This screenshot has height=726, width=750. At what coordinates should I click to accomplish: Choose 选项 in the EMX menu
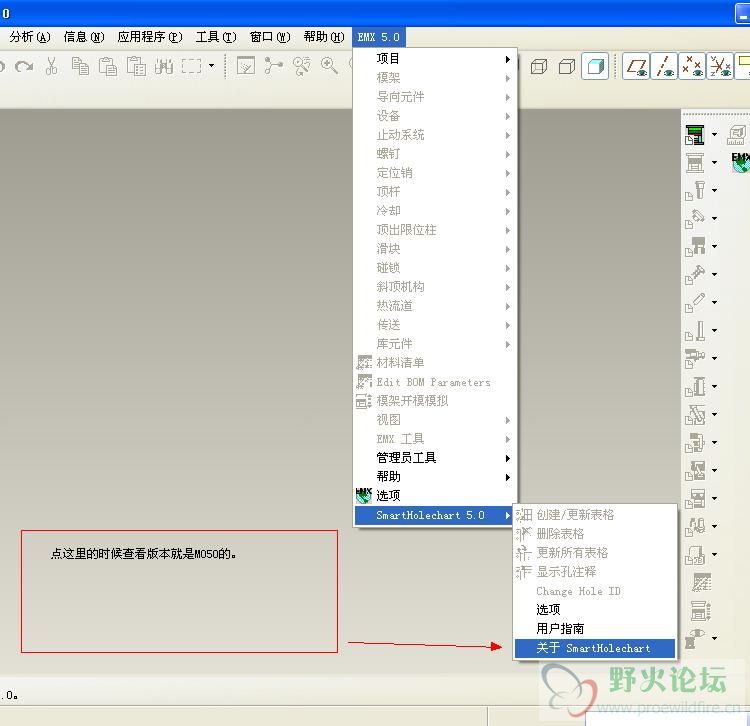pos(435,495)
